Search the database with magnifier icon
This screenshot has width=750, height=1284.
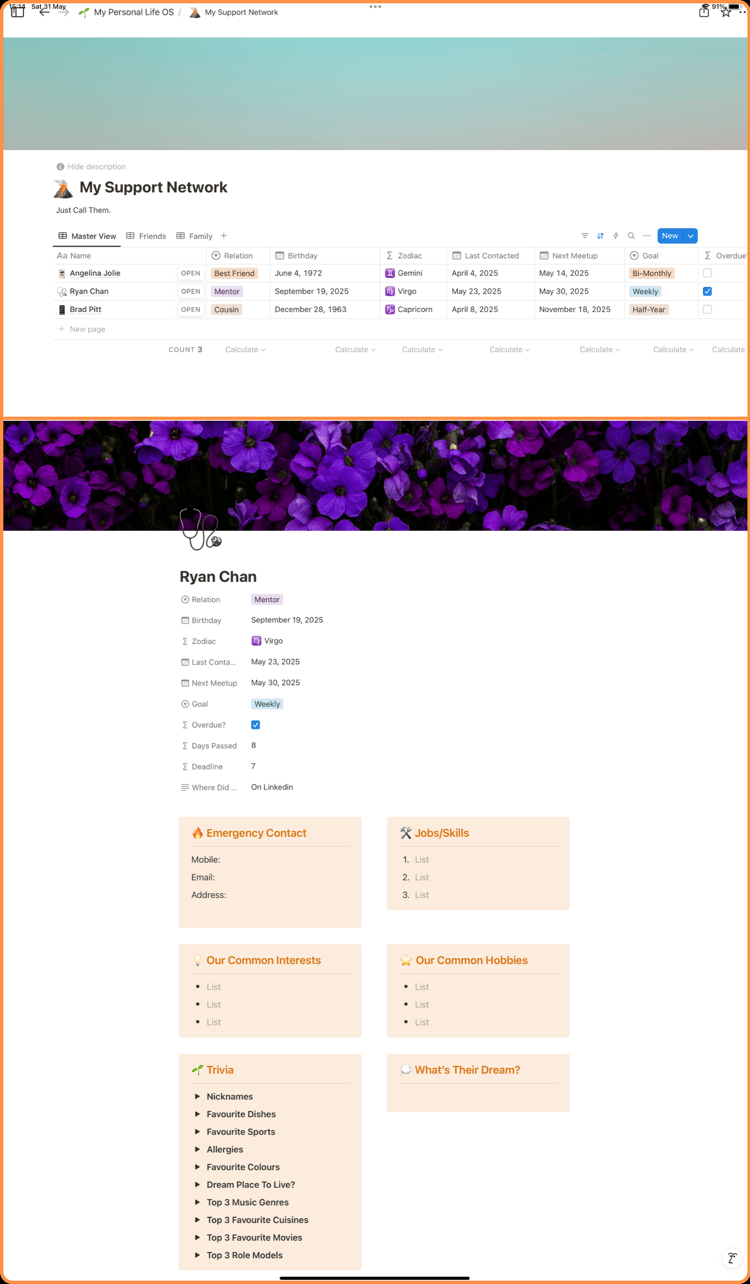click(631, 236)
